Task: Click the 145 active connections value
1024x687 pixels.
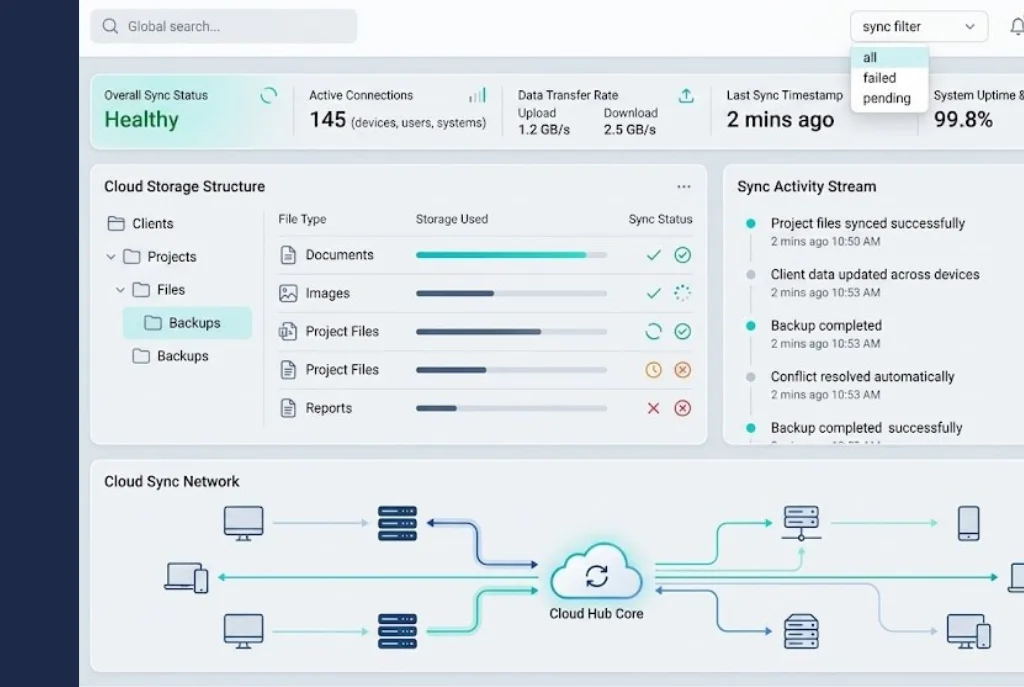Action: click(328, 120)
